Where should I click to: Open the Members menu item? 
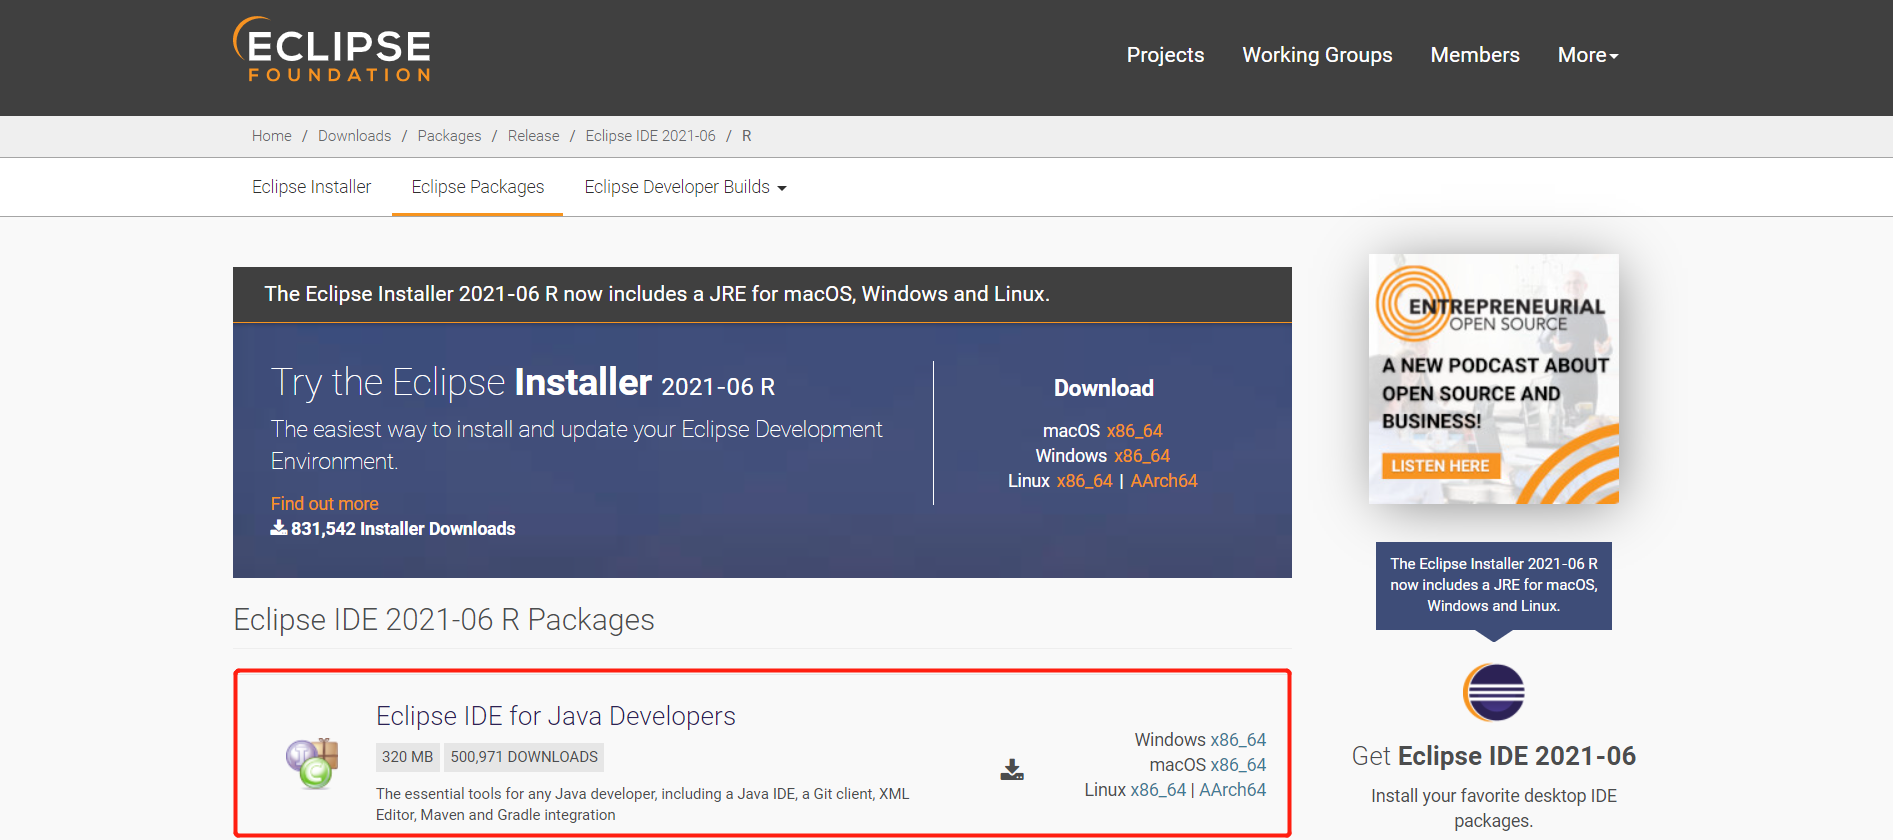(x=1475, y=55)
